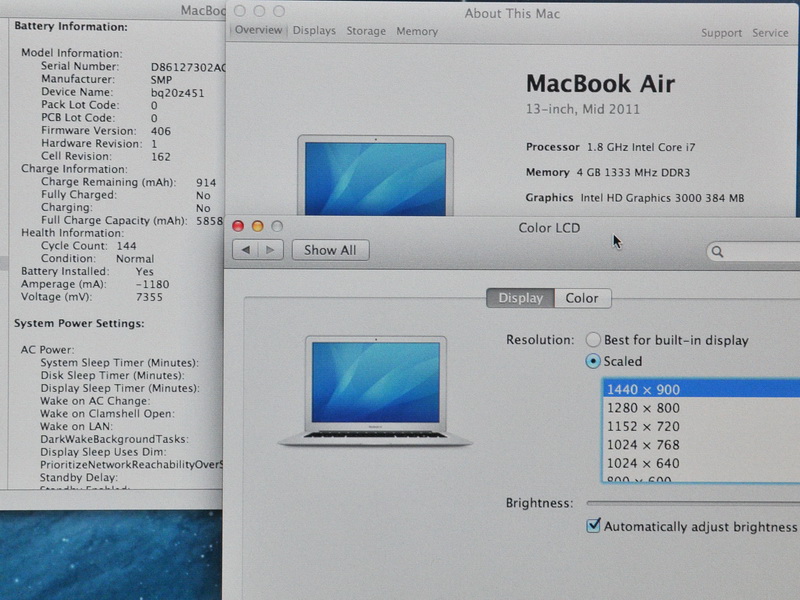Choose 1440 × 900 resolution
The height and width of the screenshot is (600, 800).
coord(702,389)
